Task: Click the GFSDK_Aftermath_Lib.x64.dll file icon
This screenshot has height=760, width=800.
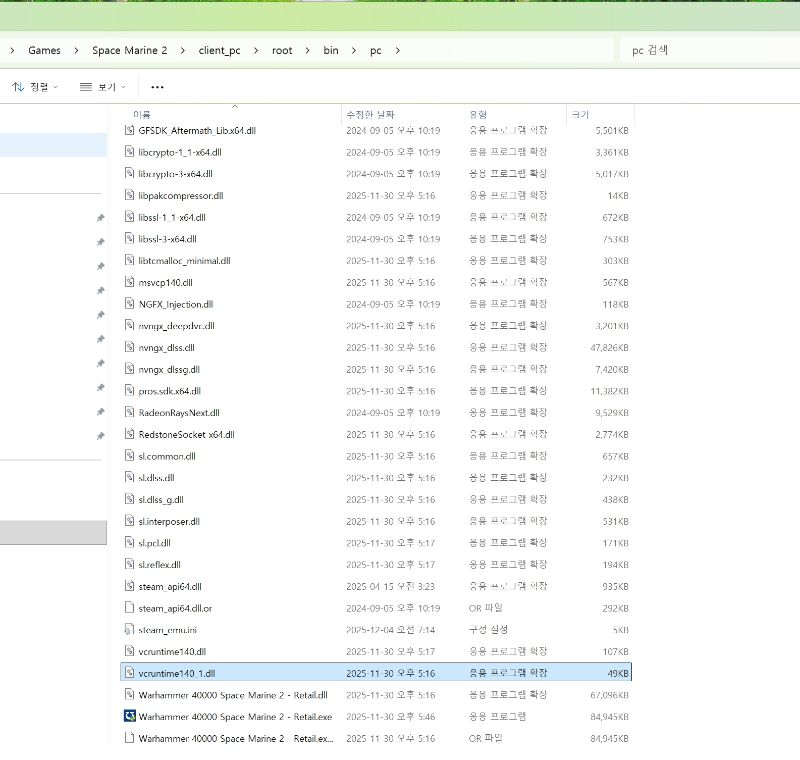Action: coord(129,130)
